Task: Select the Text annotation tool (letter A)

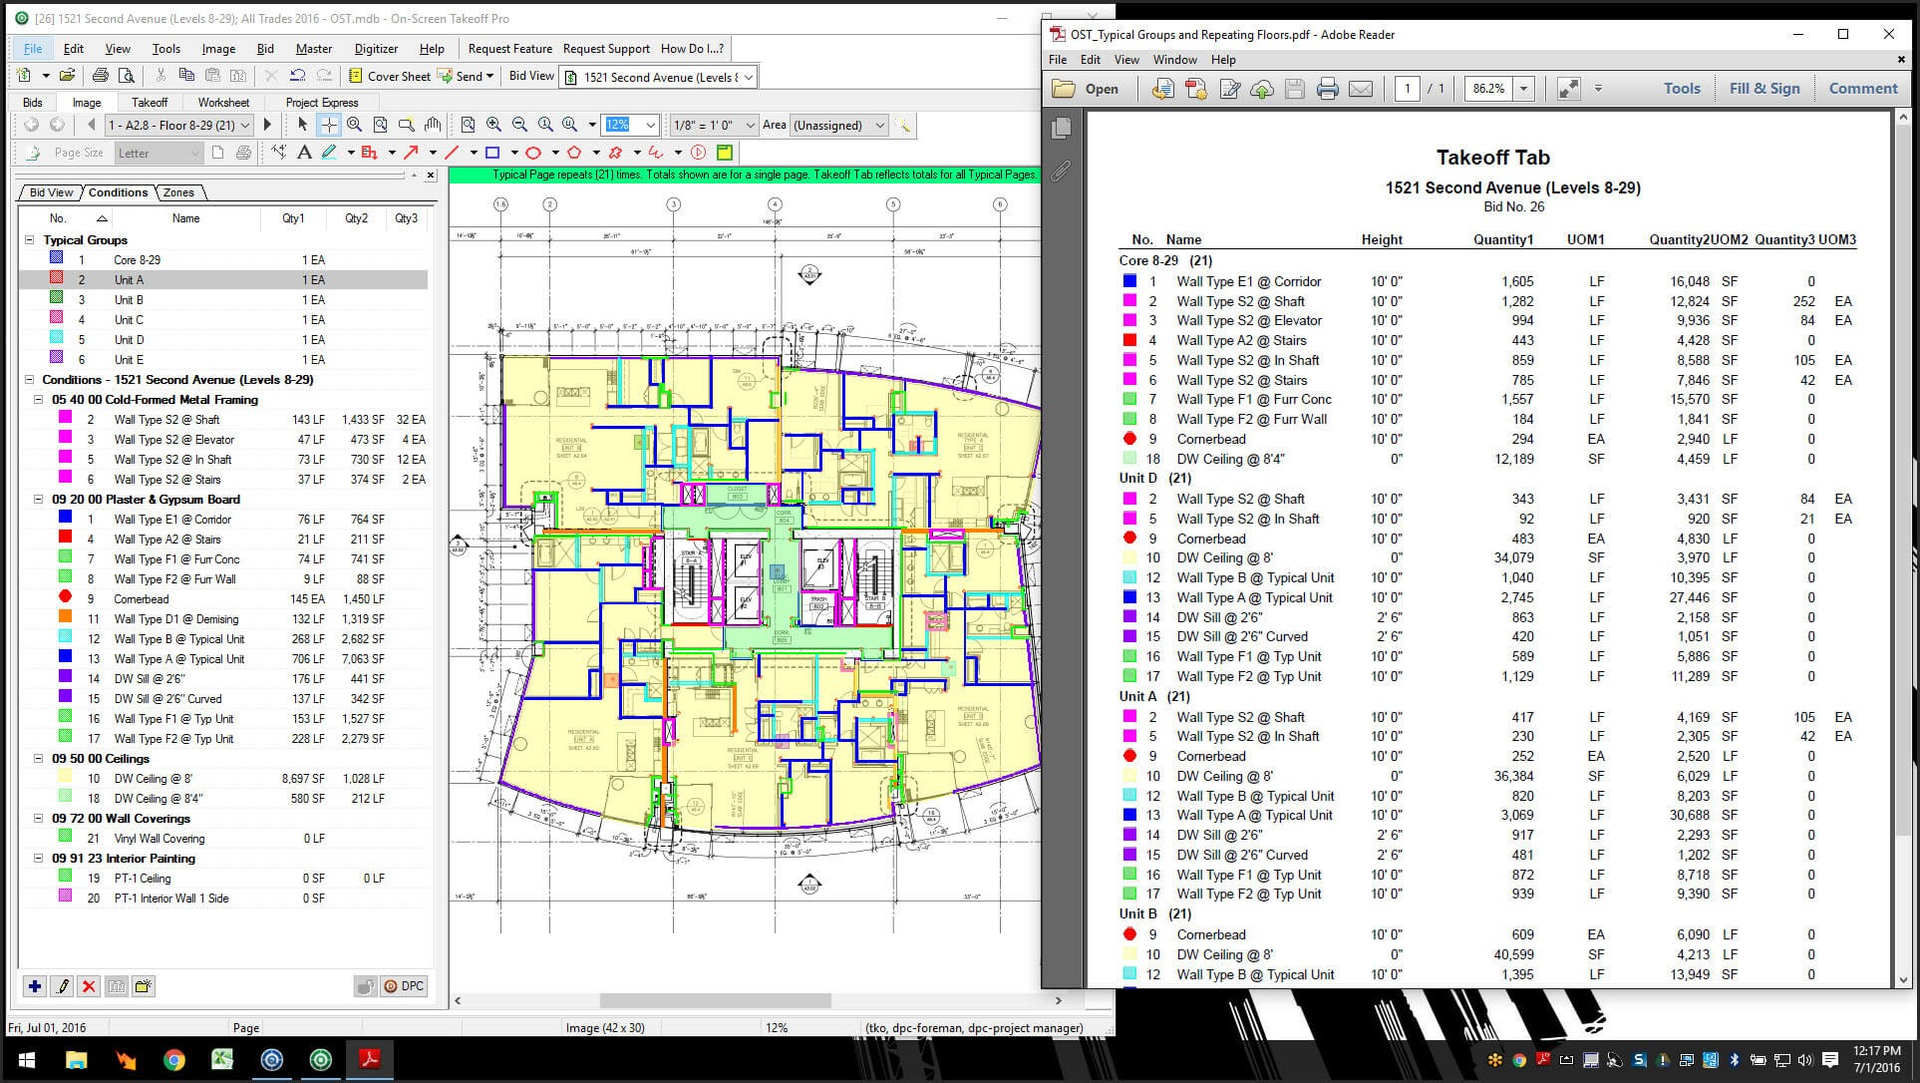Action: pyautogui.click(x=304, y=153)
